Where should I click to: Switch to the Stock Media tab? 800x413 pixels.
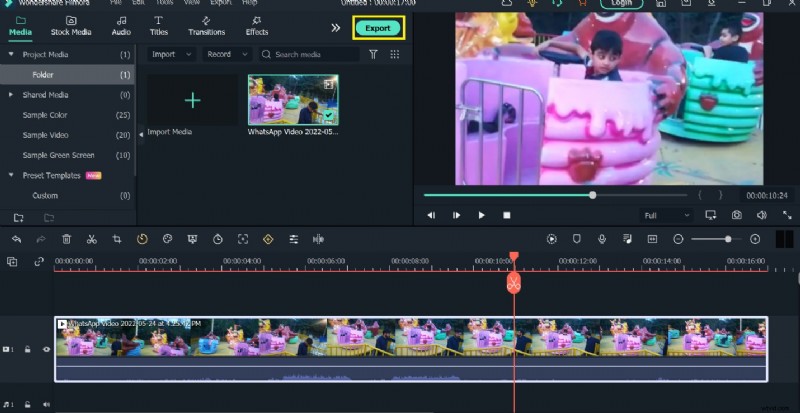pos(71,26)
